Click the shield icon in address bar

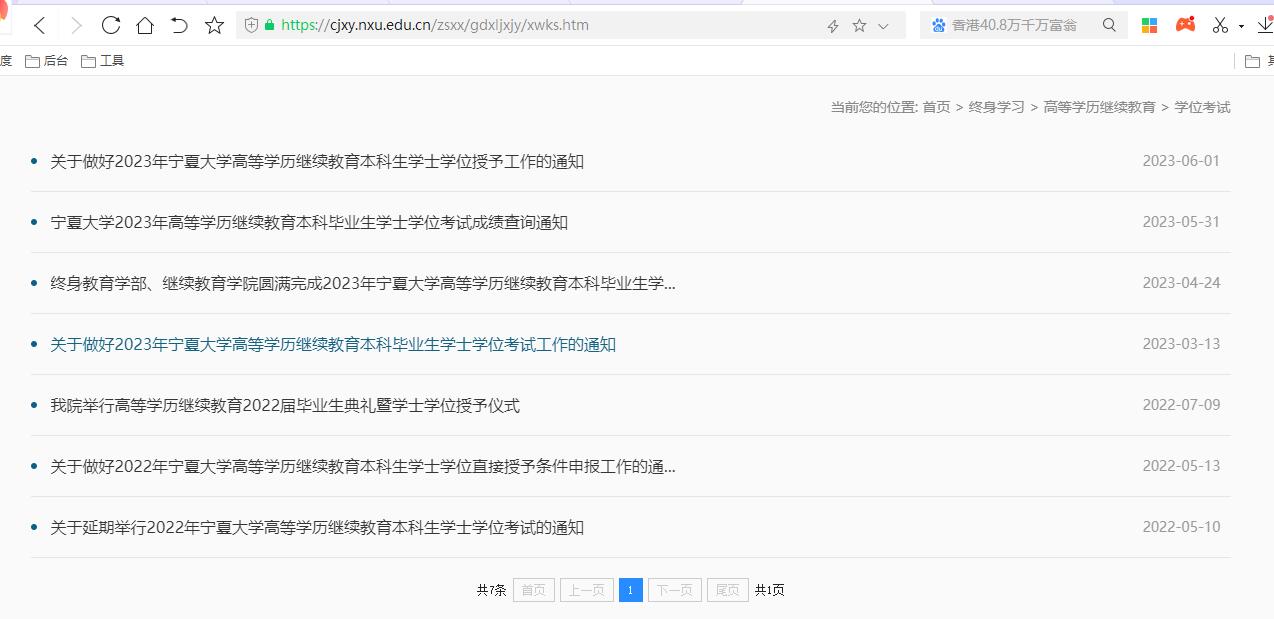coord(250,25)
